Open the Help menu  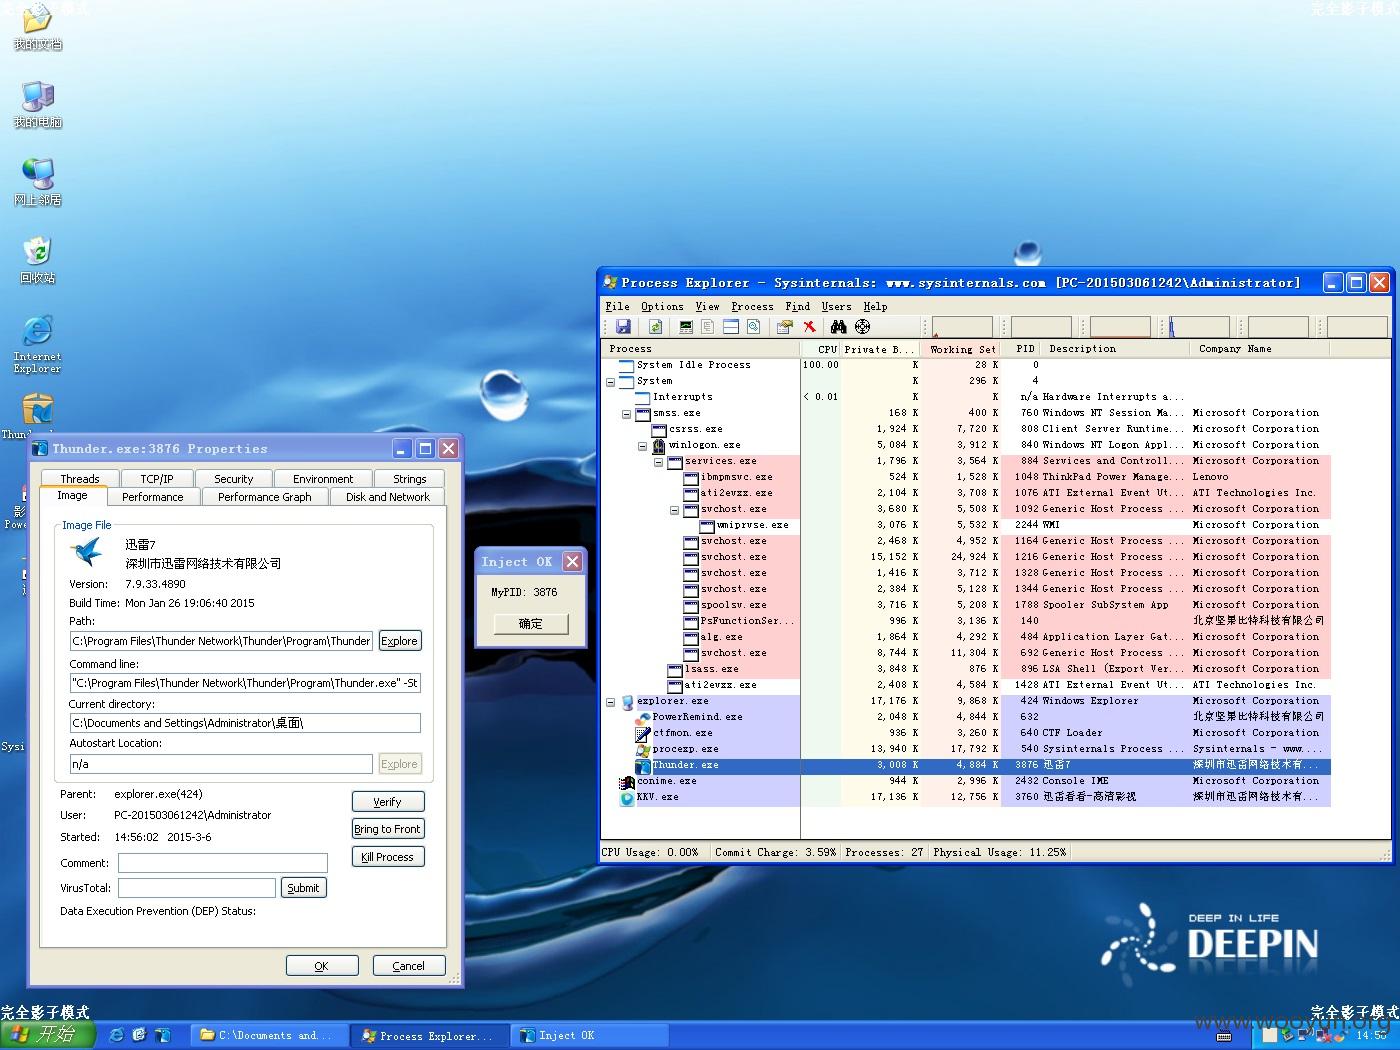(x=875, y=306)
